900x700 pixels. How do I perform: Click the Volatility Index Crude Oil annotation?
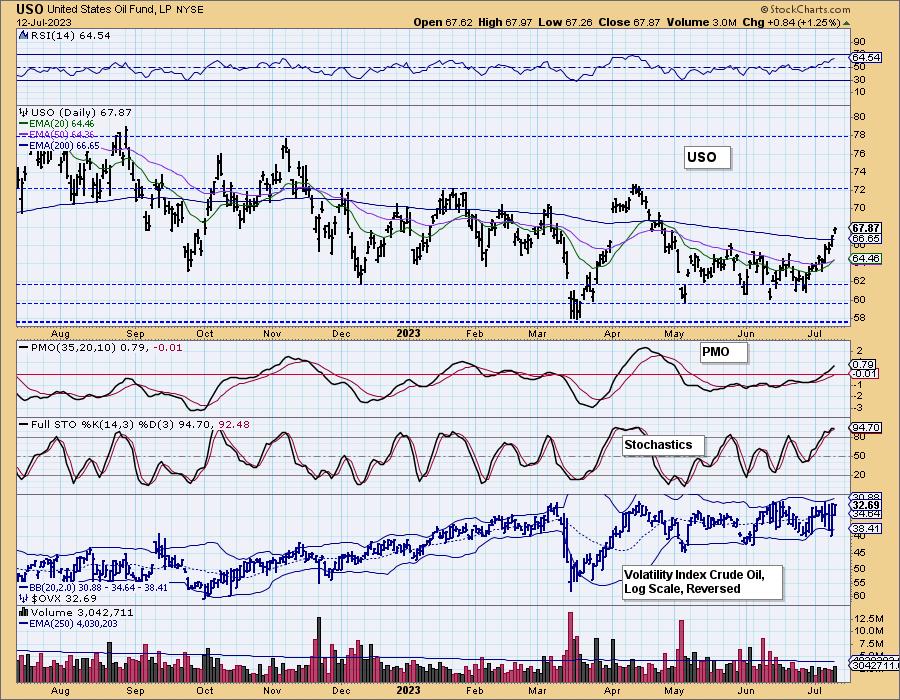pos(701,582)
